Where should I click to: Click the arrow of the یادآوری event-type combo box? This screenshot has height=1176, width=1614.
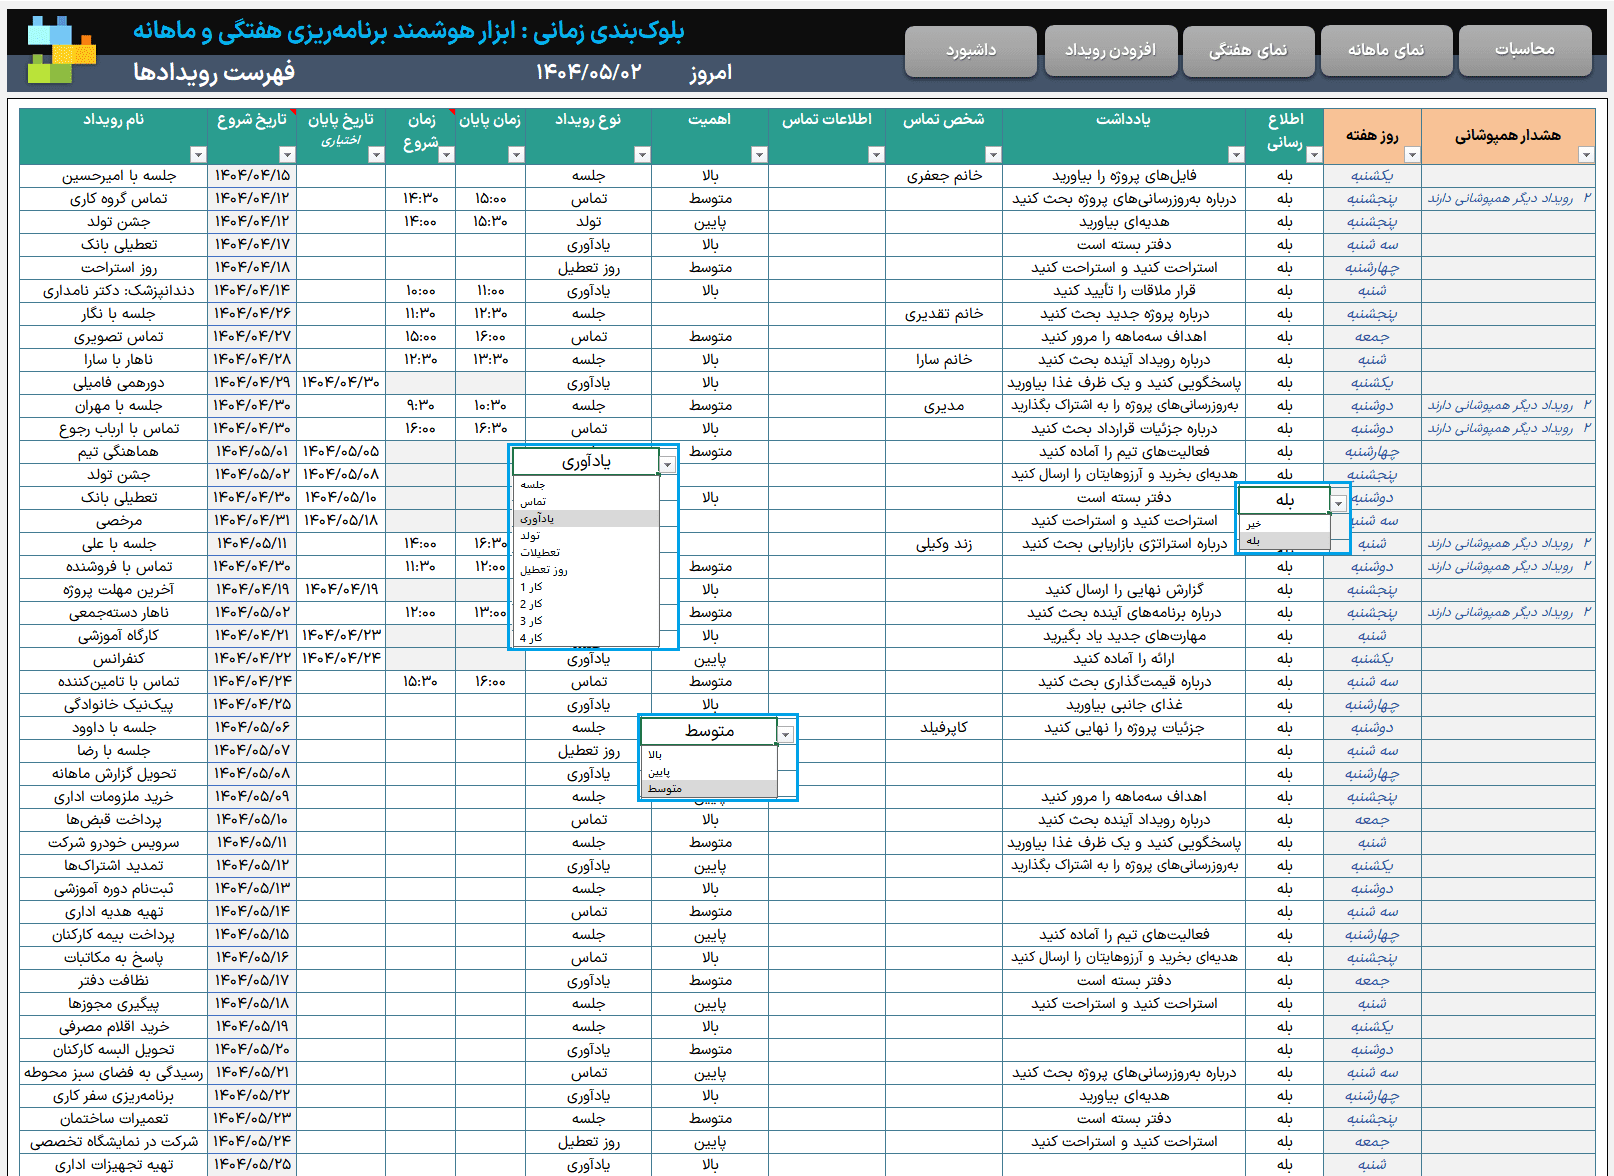[667, 463]
